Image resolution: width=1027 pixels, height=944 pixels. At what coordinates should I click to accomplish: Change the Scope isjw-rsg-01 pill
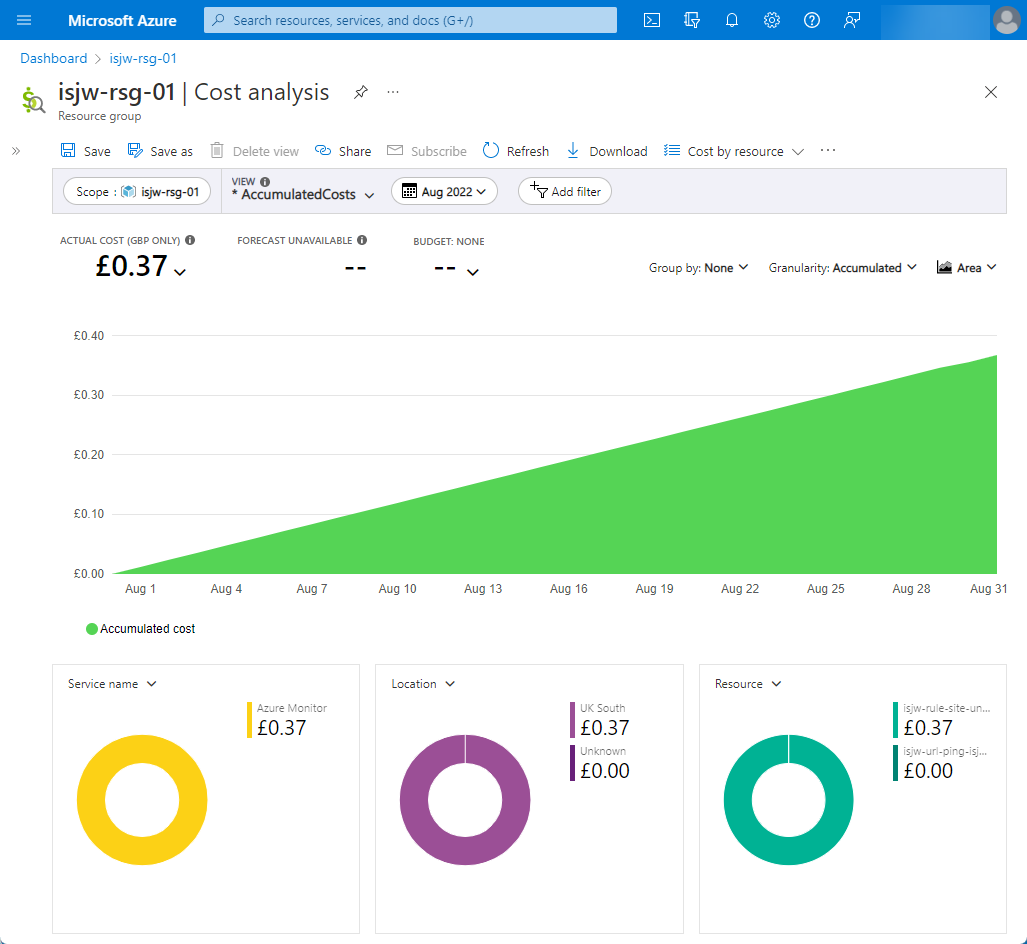137,191
